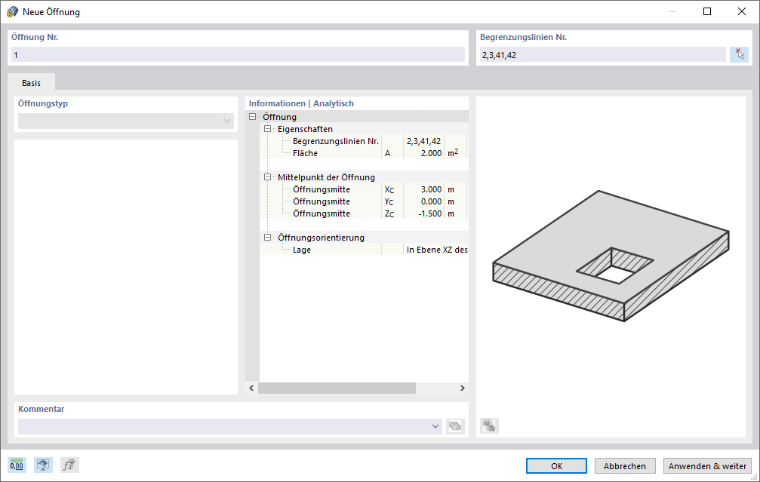Screen dimensions: 760x482
Task: Open the formula fx icon
Action: 69,465
